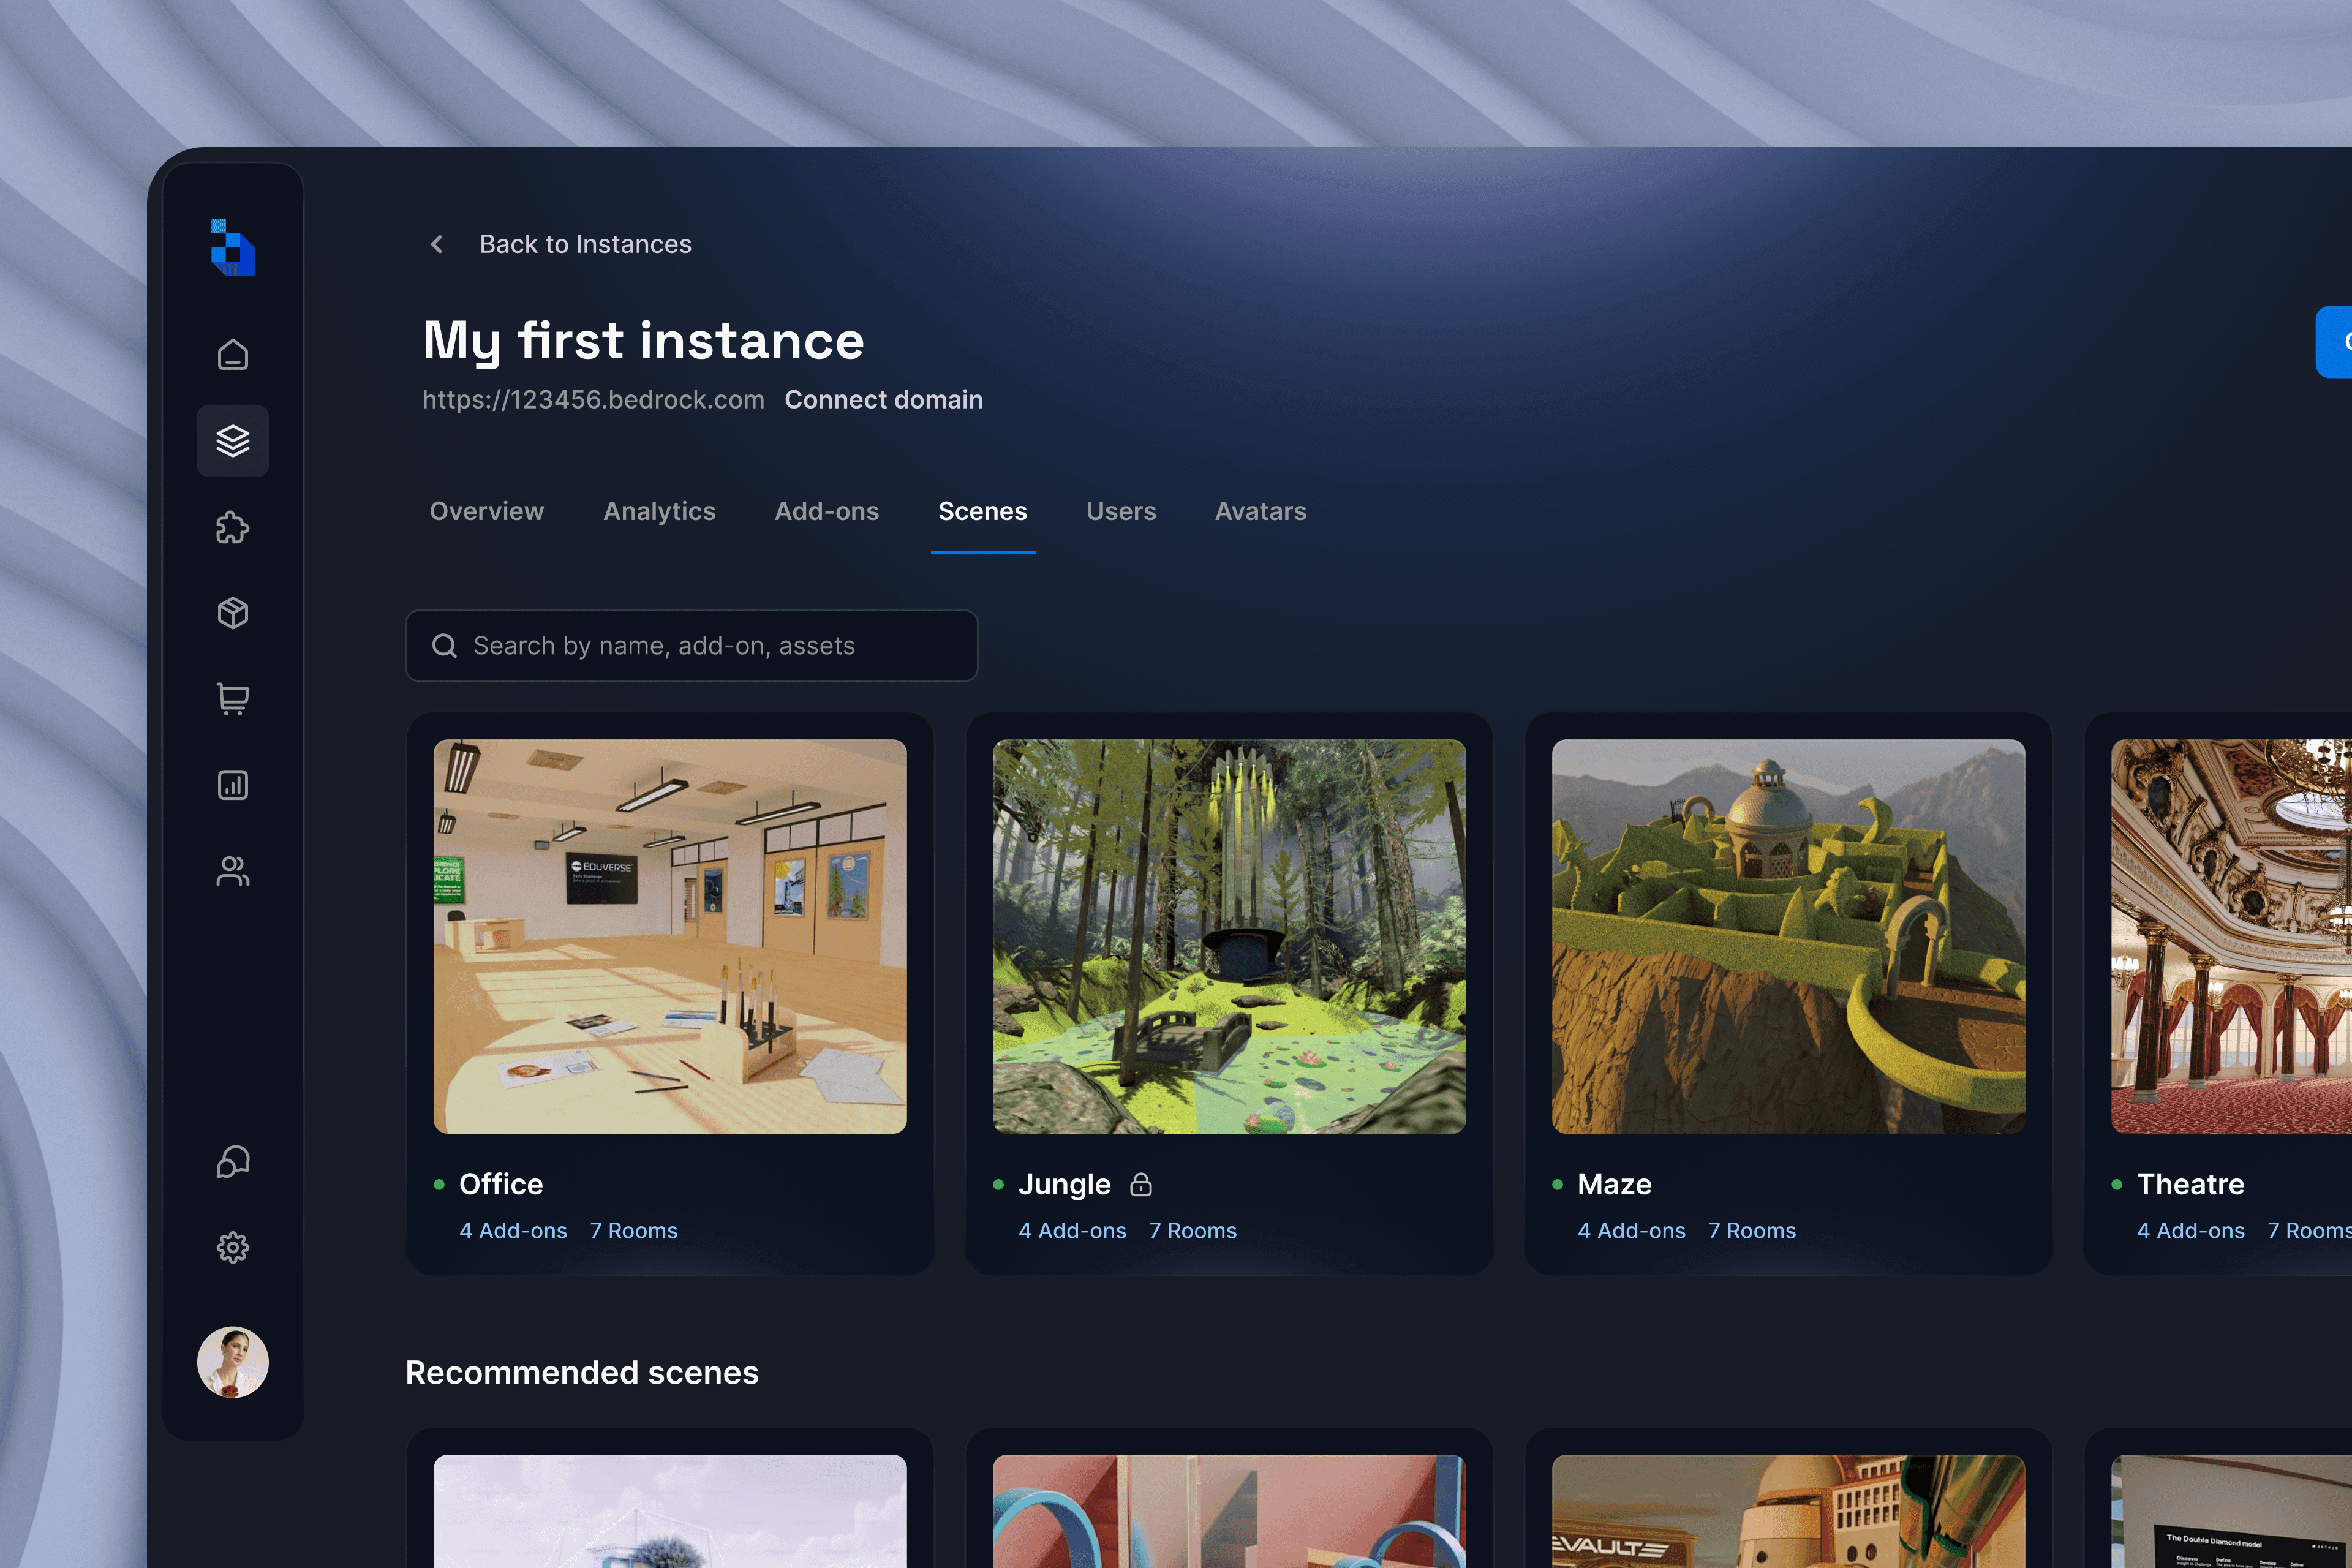Switch to the Analytics tab
The height and width of the screenshot is (1568, 2352).
[659, 511]
